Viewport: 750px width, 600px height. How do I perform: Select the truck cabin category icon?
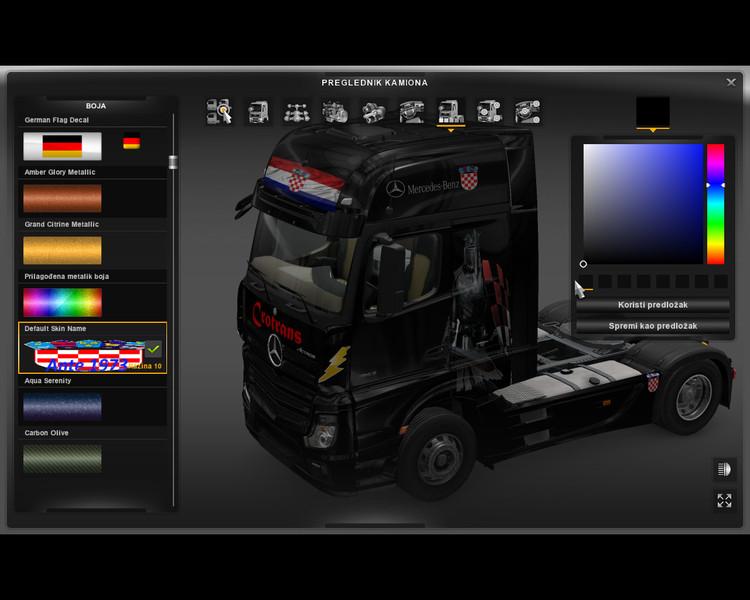[257, 111]
